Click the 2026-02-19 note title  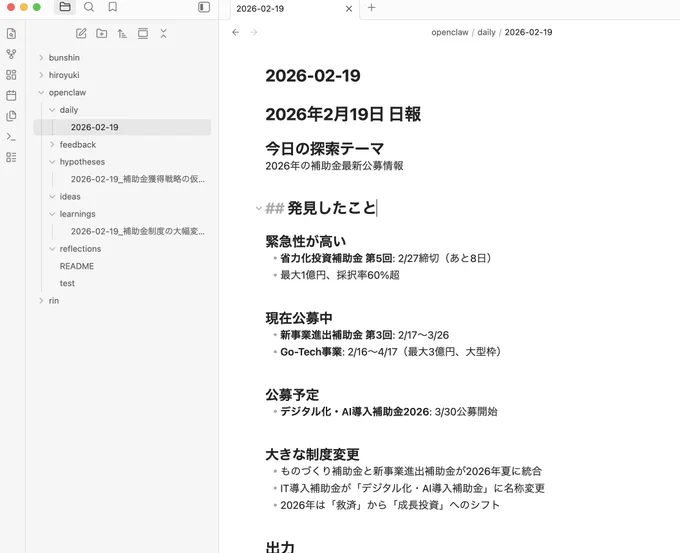click(x=313, y=75)
